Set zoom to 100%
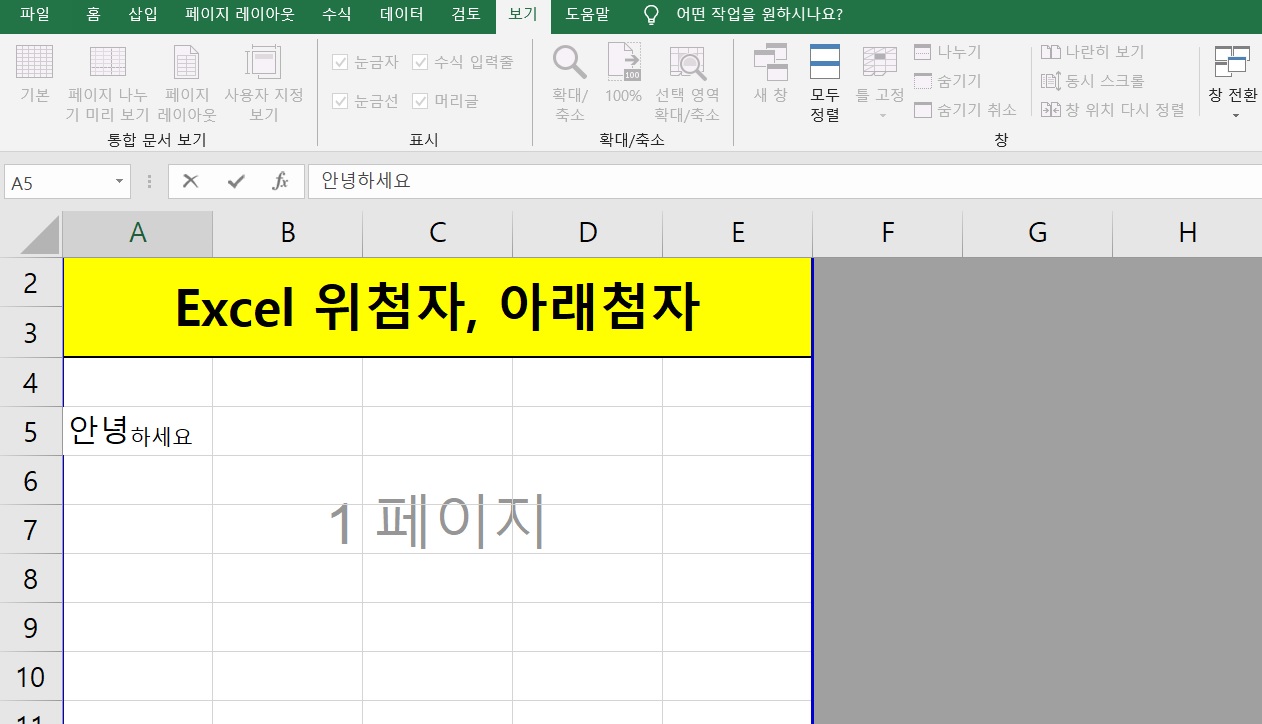This screenshot has height=724, width=1262. point(624,75)
